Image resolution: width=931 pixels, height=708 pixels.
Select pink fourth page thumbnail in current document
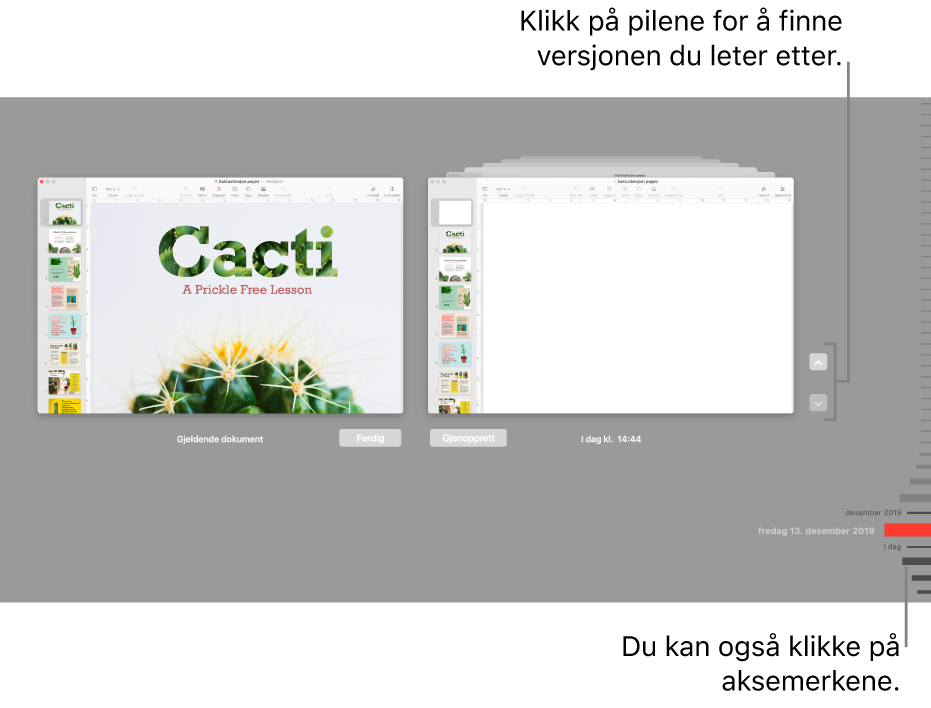pyautogui.click(x=64, y=297)
